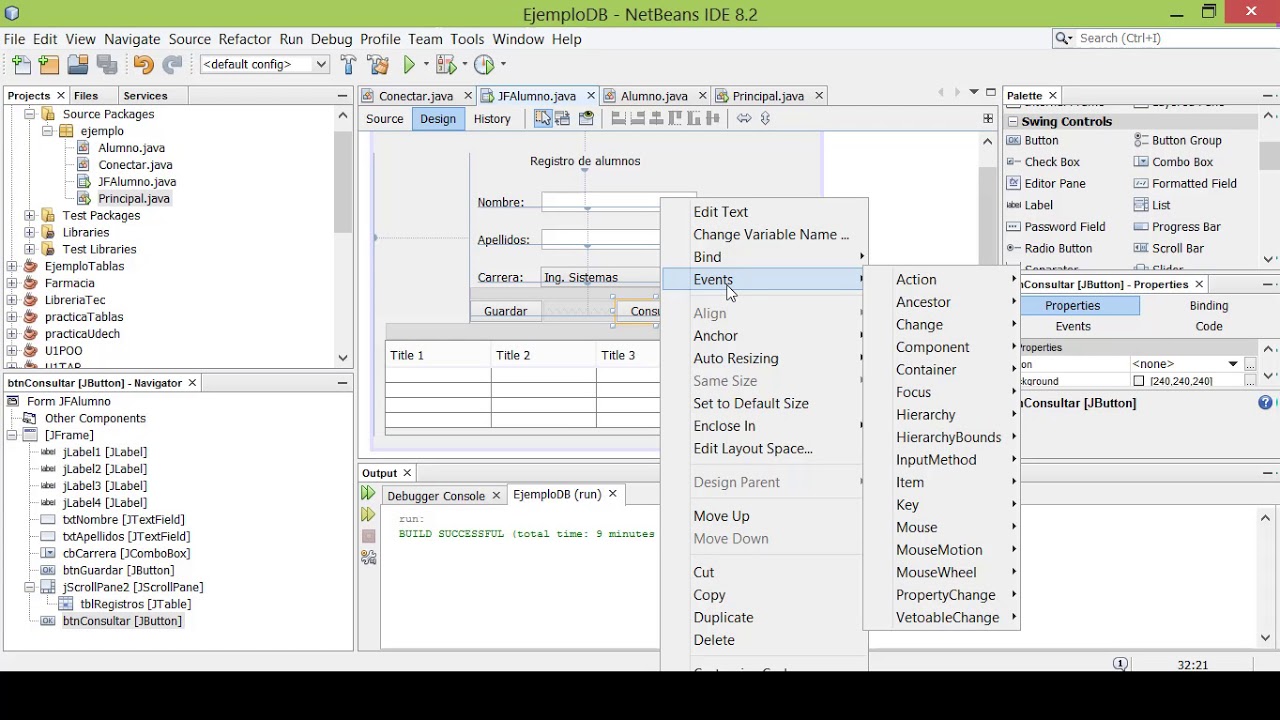Select Check Box in Swing Controls palette
The width and height of the screenshot is (1280, 720).
tap(1052, 162)
